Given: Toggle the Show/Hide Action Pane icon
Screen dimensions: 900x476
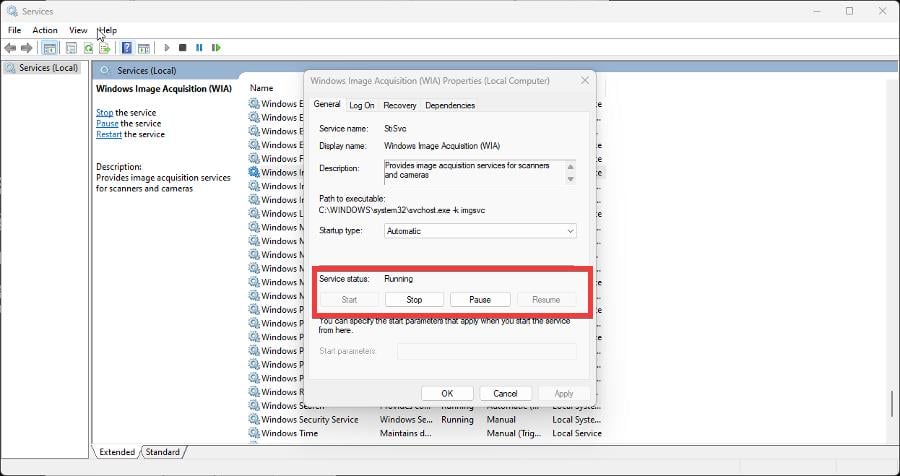Looking at the screenshot, I should tap(144, 48).
